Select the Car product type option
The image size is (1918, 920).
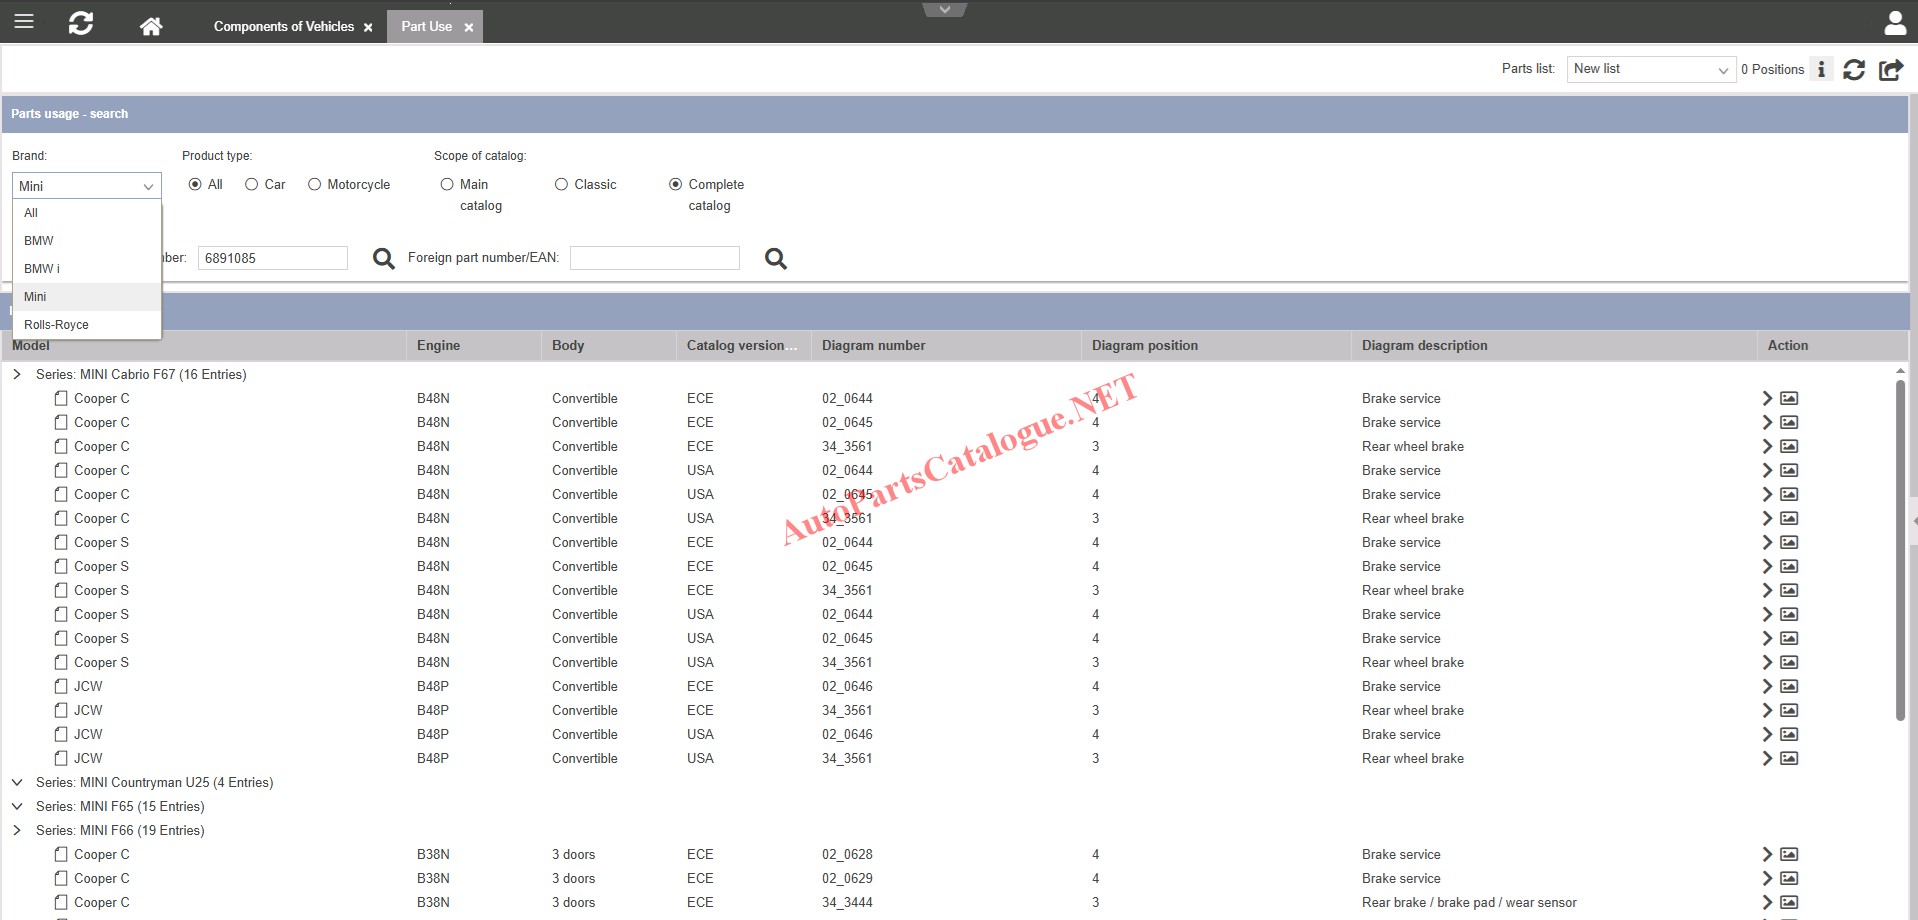point(252,184)
